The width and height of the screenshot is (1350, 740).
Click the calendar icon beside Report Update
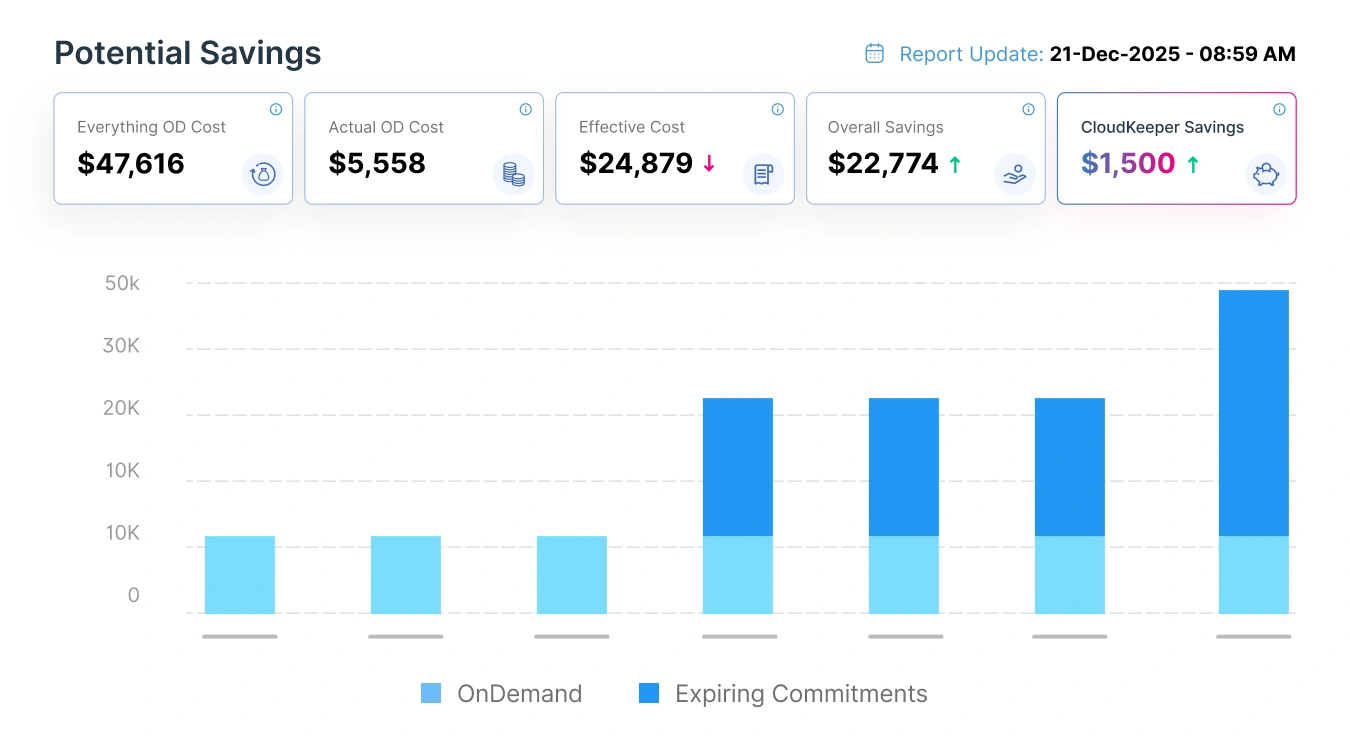pos(875,52)
